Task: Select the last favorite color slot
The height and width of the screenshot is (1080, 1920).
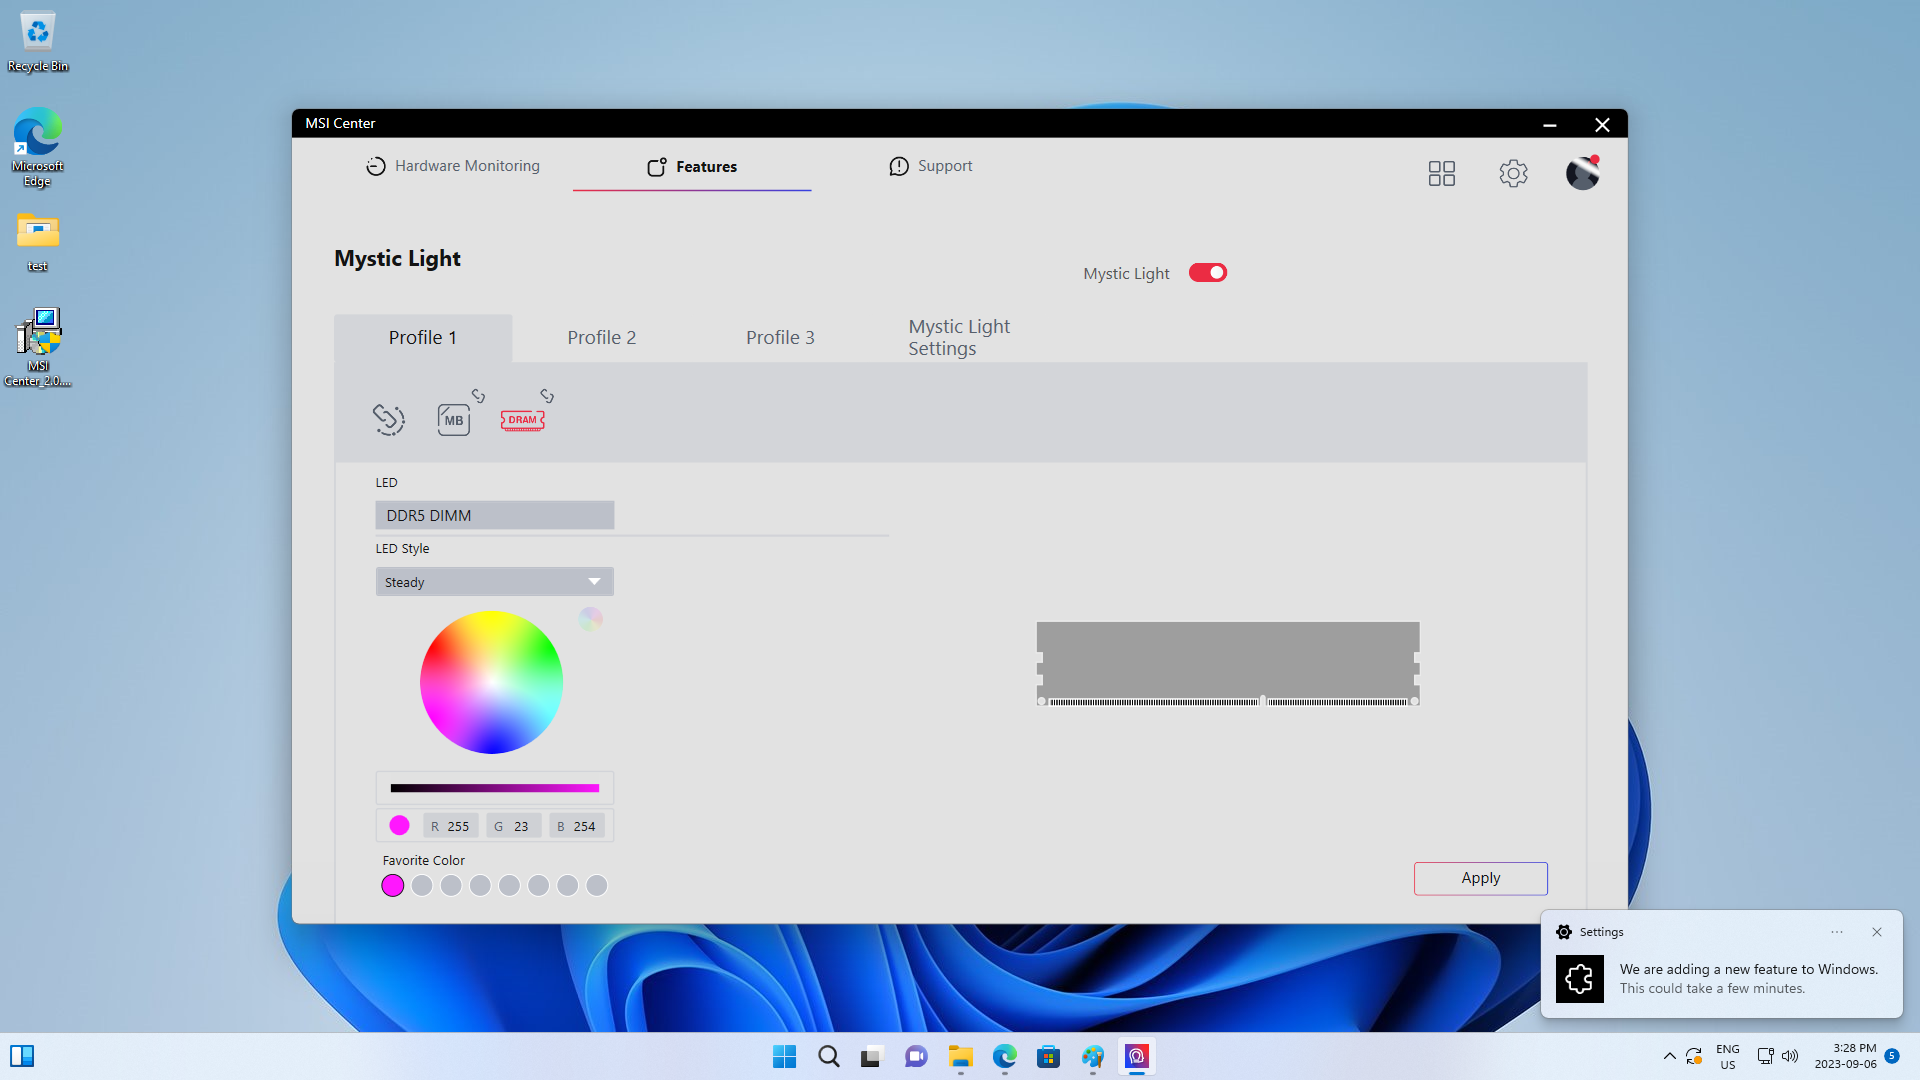Action: coord(597,886)
